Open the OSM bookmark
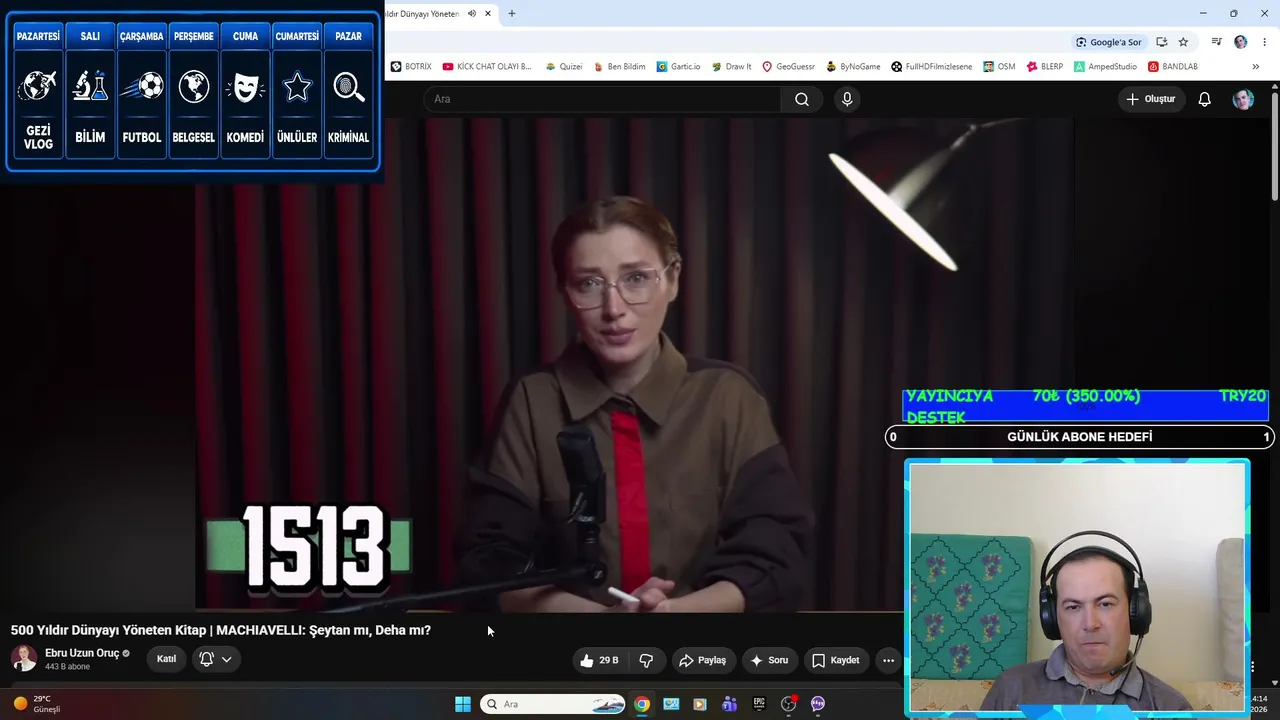Screen dimensions: 1280x720 tap(999, 67)
